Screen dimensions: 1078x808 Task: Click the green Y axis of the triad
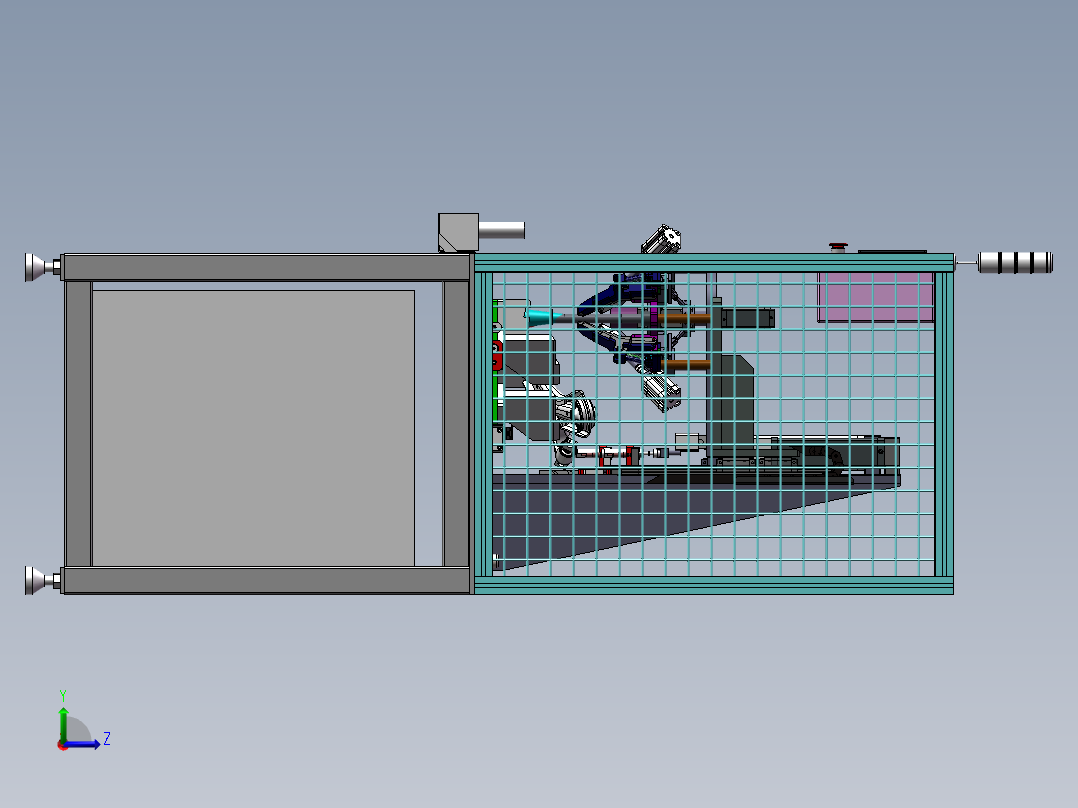pyautogui.click(x=63, y=723)
